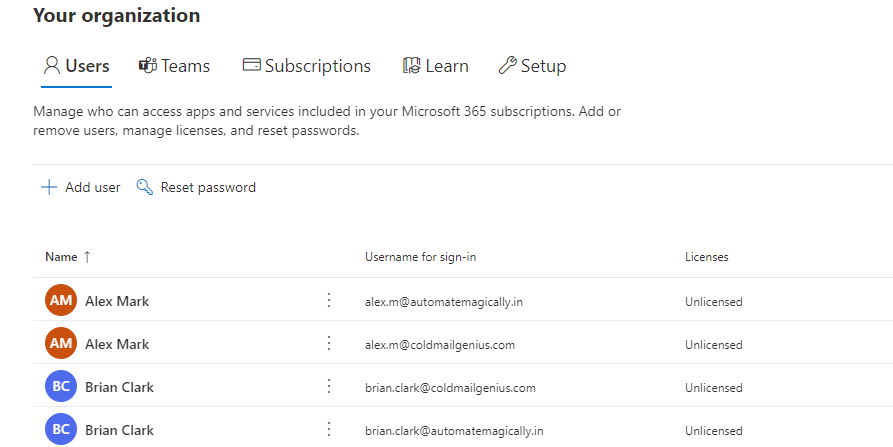Viewport: 893px width, 447px height.
Task: Open more options for alex.m@coldmailgenius.com
Action: click(x=329, y=343)
